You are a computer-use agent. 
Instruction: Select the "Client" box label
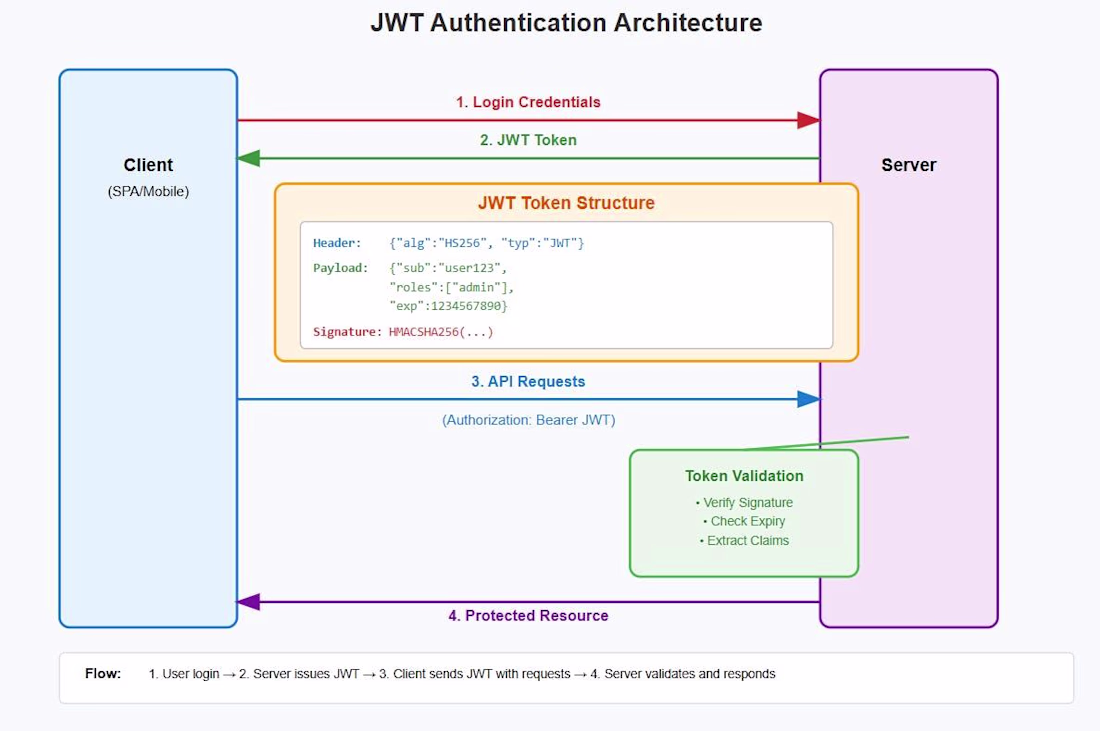[x=148, y=165]
